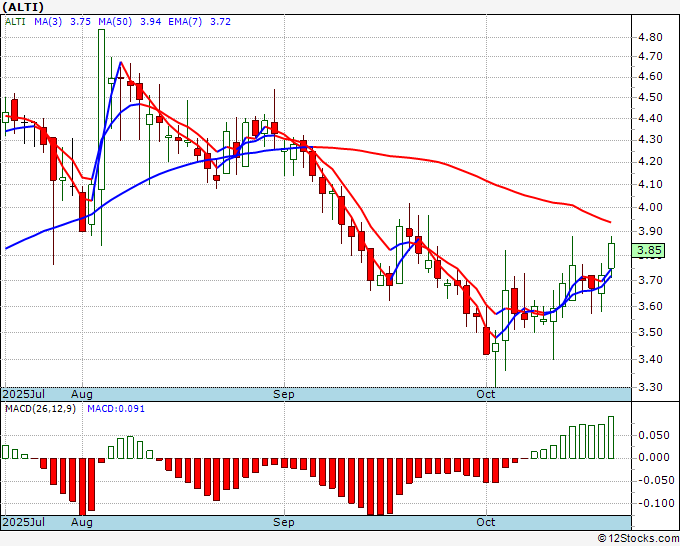Select the MA(50) legend label
Screen dimensions: 680x546
115,22
